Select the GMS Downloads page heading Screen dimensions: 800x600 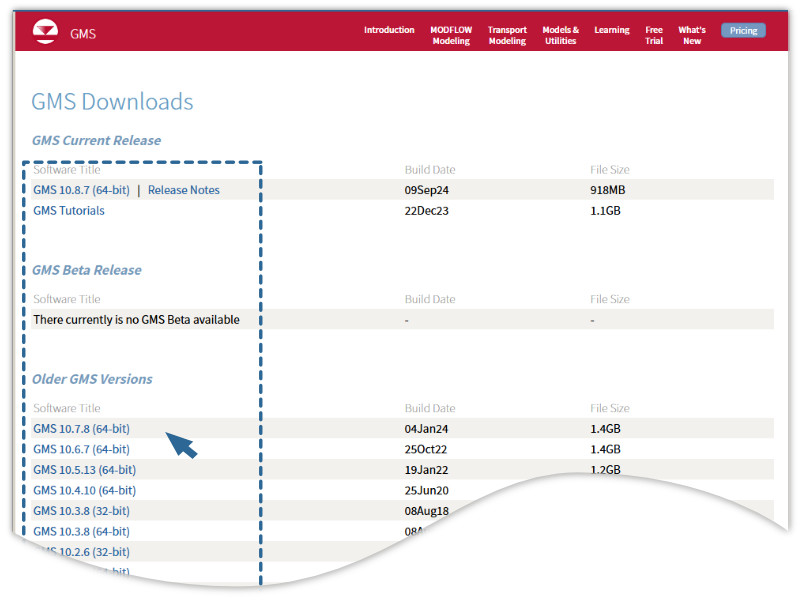[x=112, y=102]
